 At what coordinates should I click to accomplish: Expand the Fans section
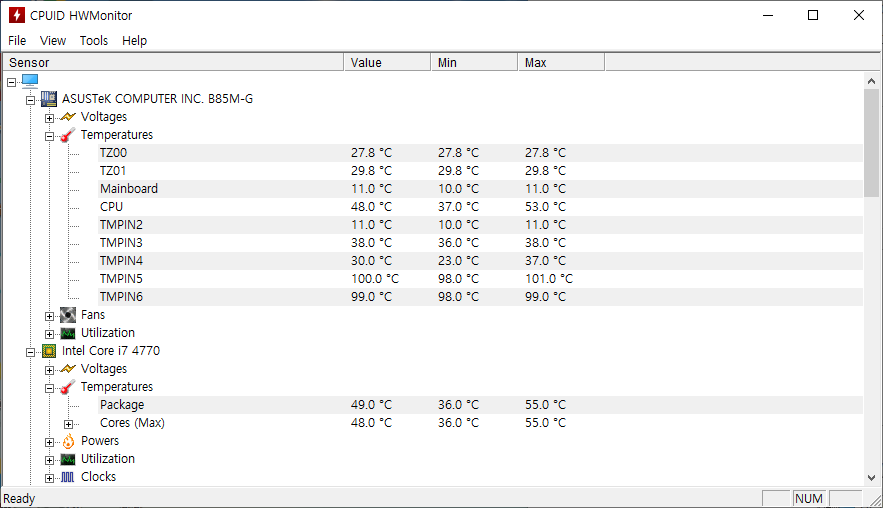[x=50, y=316]
